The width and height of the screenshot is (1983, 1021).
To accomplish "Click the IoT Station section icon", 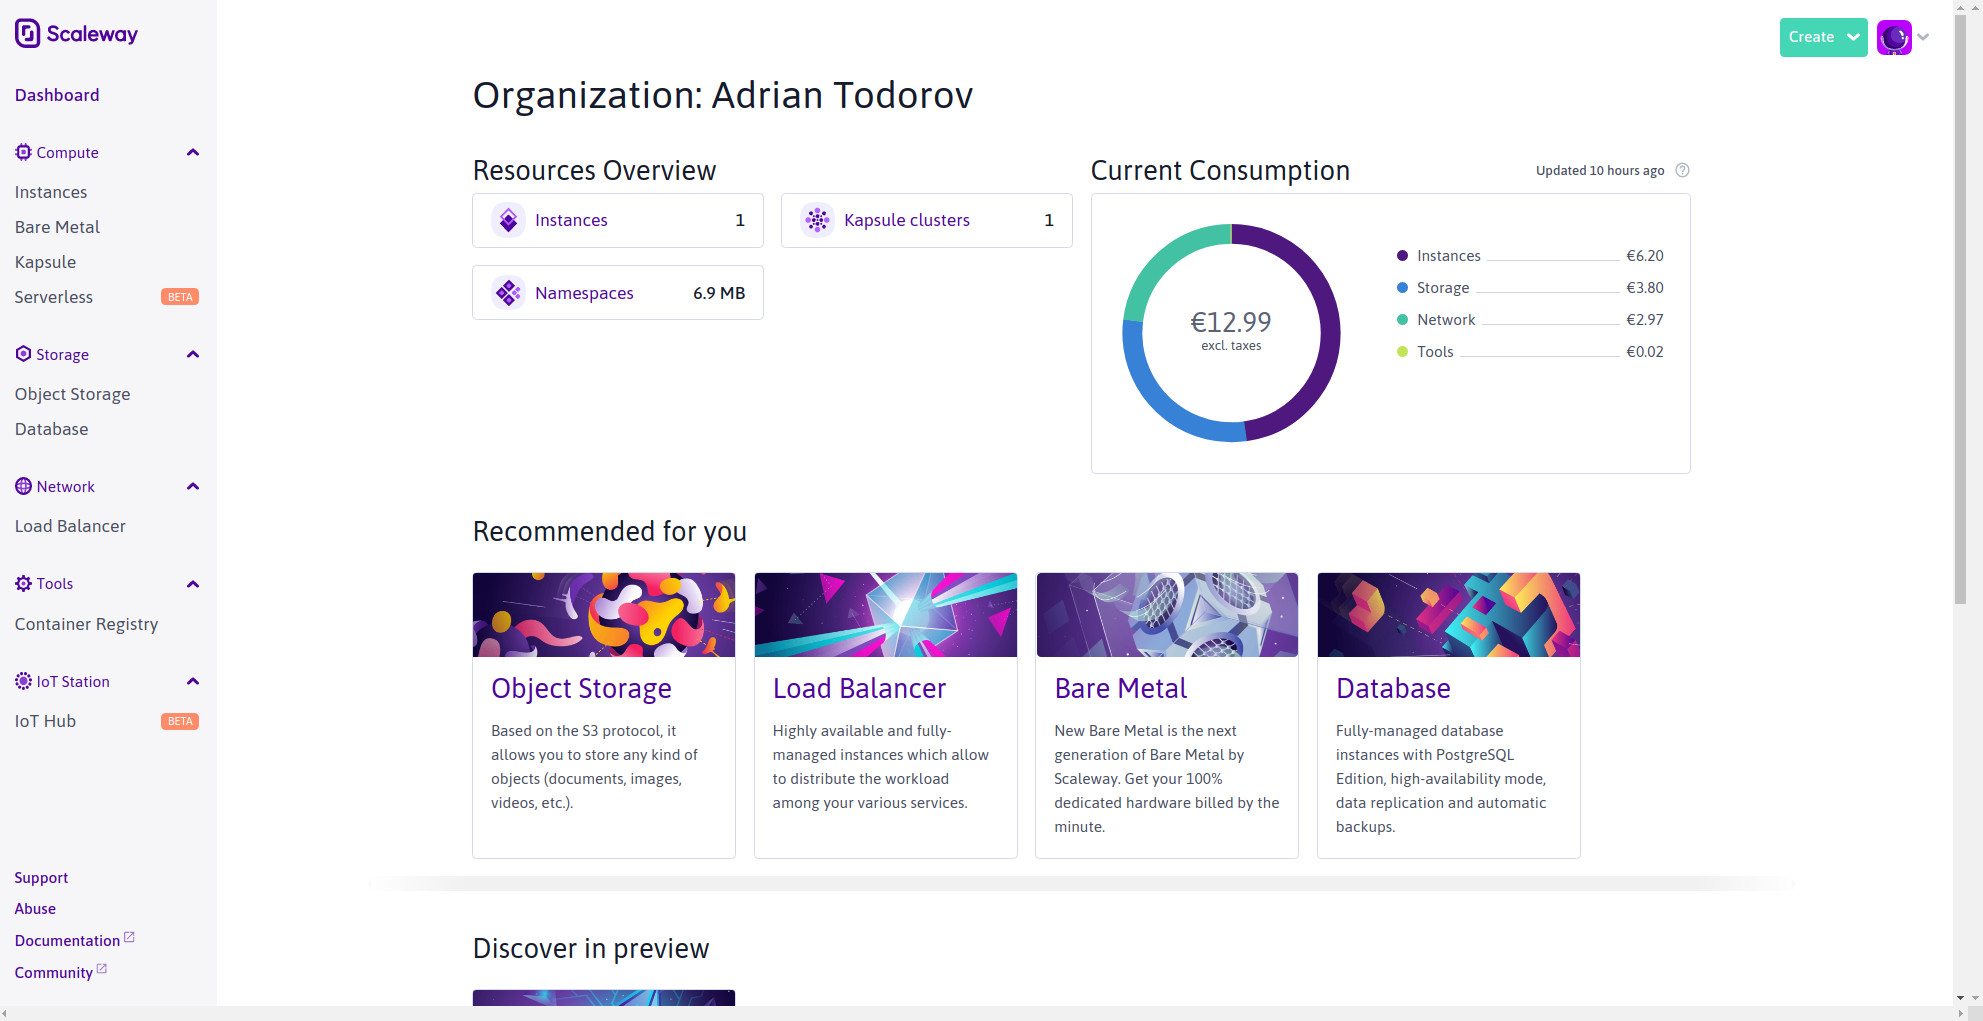I will (x=23, y=681).
